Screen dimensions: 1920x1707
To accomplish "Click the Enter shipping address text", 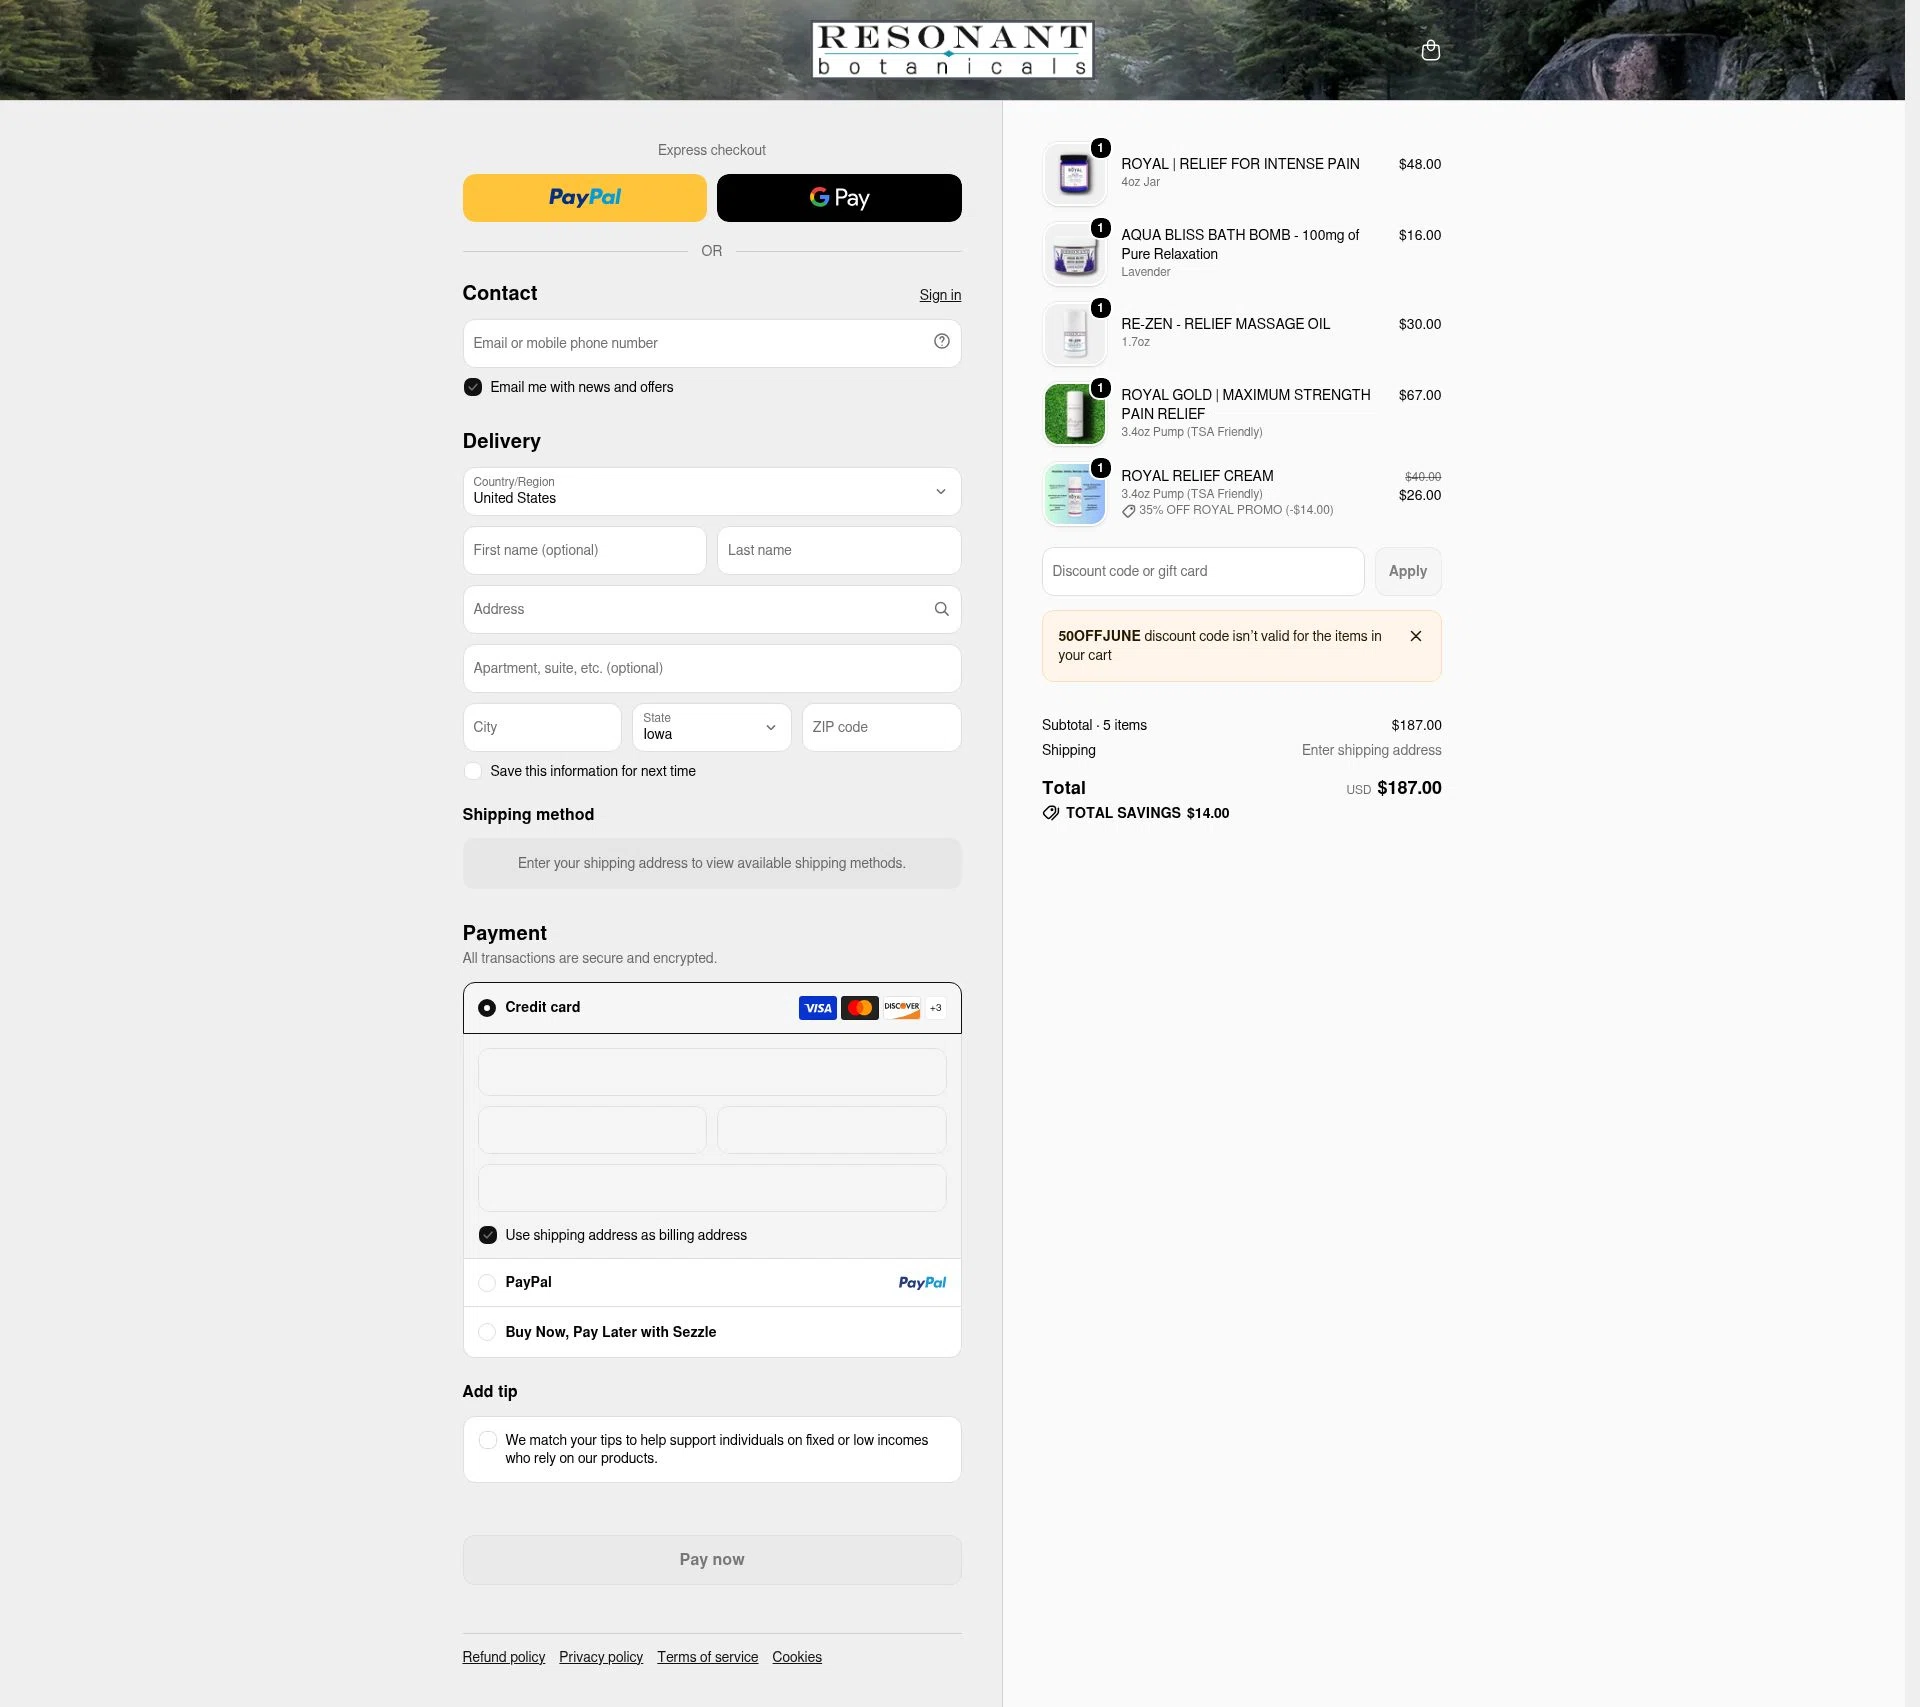I will click(1371, 750).
